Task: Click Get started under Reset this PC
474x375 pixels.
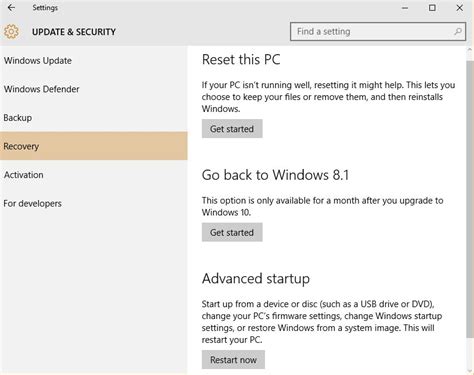Action: [x=232, y=129]
